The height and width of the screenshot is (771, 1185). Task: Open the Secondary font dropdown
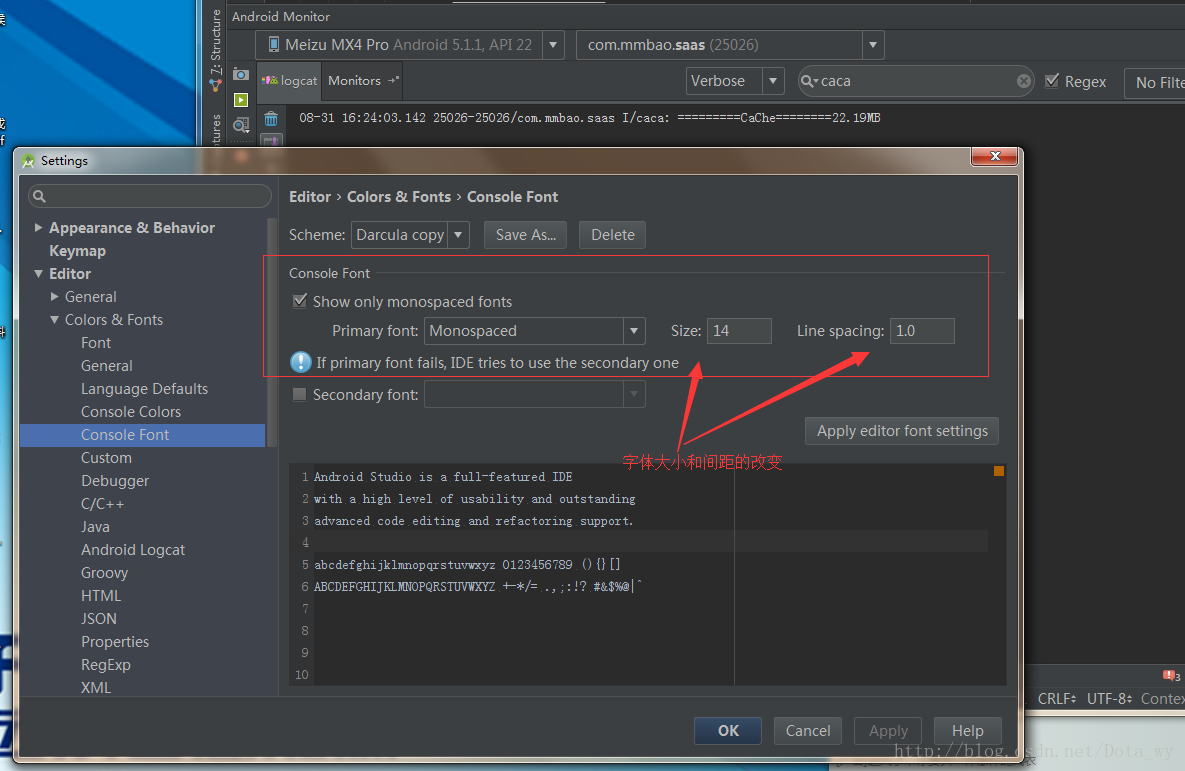(x=634, y=394)
